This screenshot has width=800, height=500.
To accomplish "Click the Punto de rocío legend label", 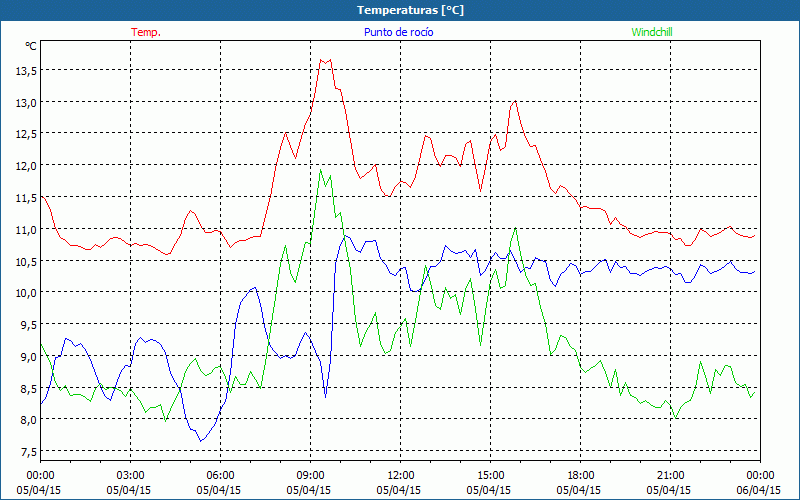I will coord(398,32).
